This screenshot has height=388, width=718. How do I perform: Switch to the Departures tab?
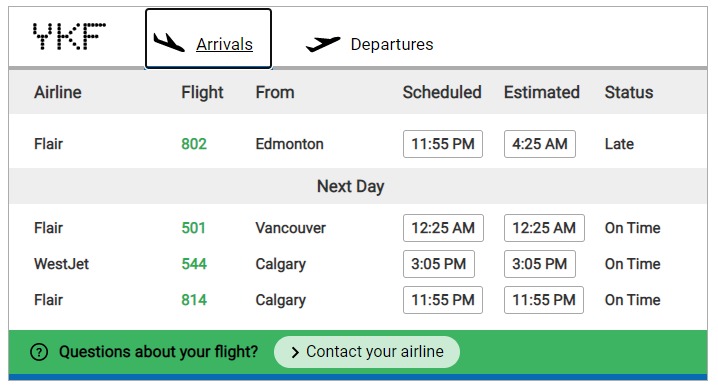[369, 44]
